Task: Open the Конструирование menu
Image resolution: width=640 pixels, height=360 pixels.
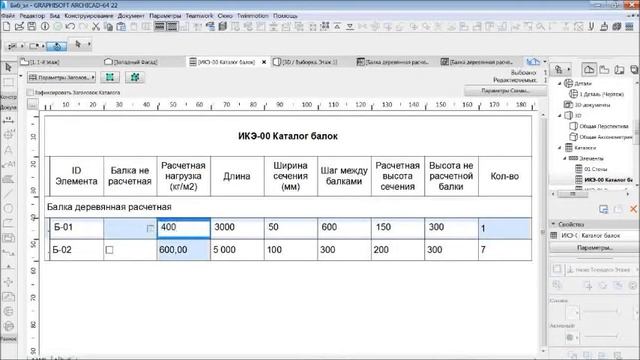Action: [89, 16]
